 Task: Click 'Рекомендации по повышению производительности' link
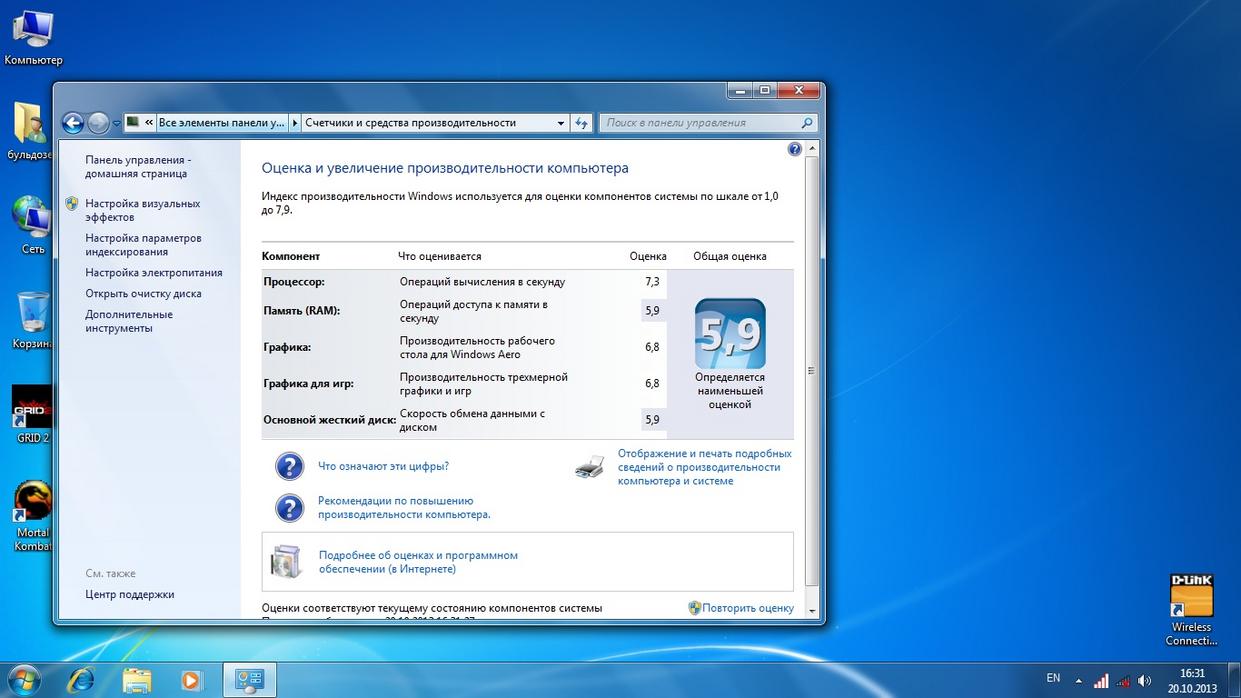pyautogui.click(x=404, y=508)
